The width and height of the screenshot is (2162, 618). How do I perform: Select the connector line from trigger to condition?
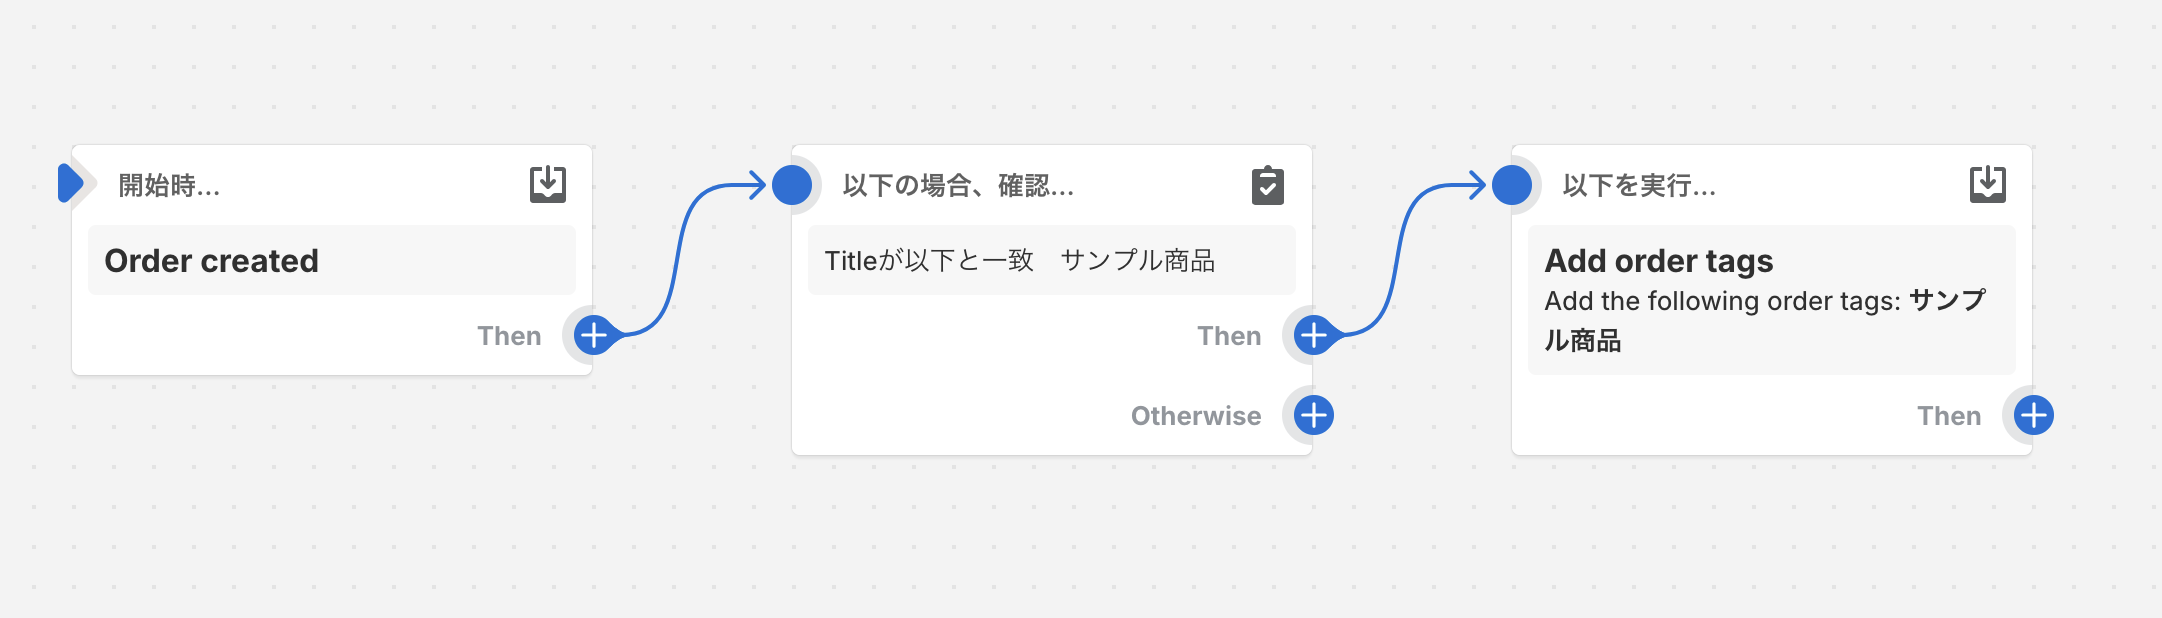coord(680,258)
